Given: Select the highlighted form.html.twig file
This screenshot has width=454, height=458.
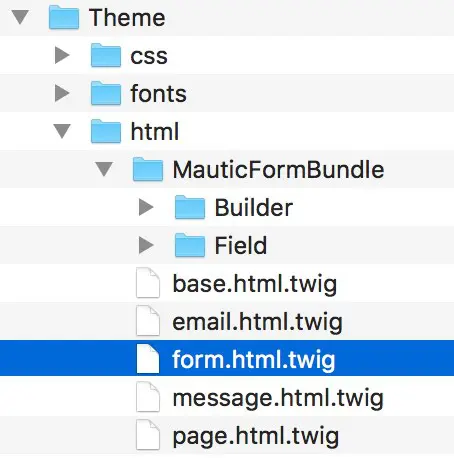Looking at the screenshot, I should [x=227, y=358].
